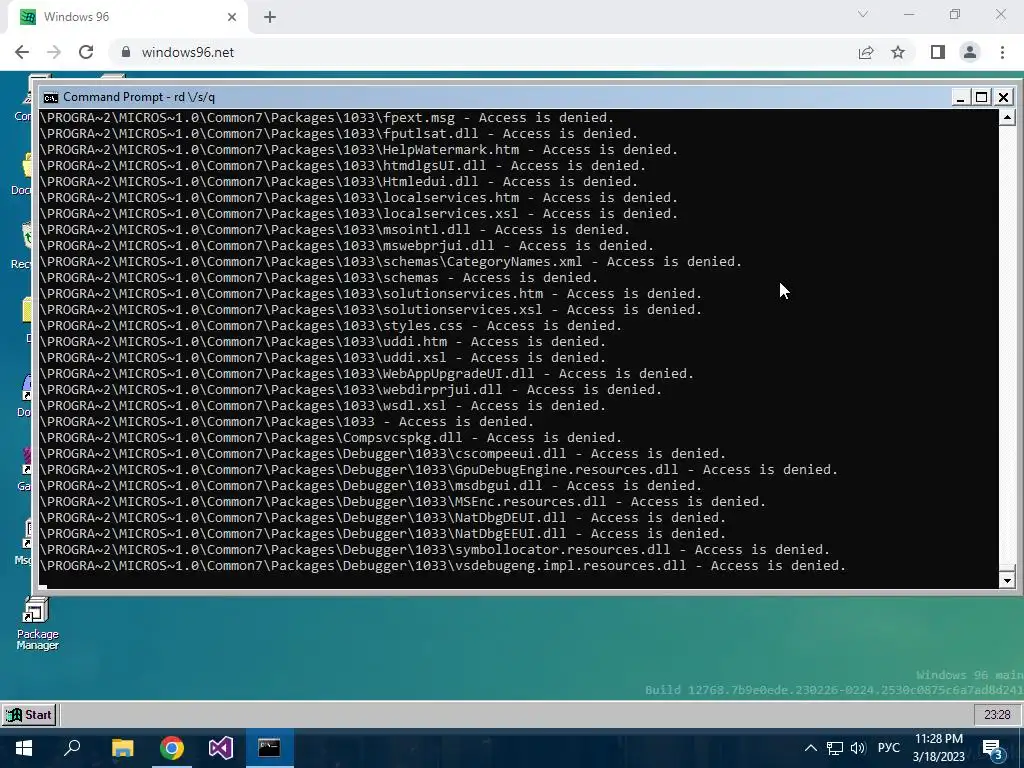Screen dimensions: 1024x768
Task: Click the Command Prompt title bar icon
Action: pos(50,97)
